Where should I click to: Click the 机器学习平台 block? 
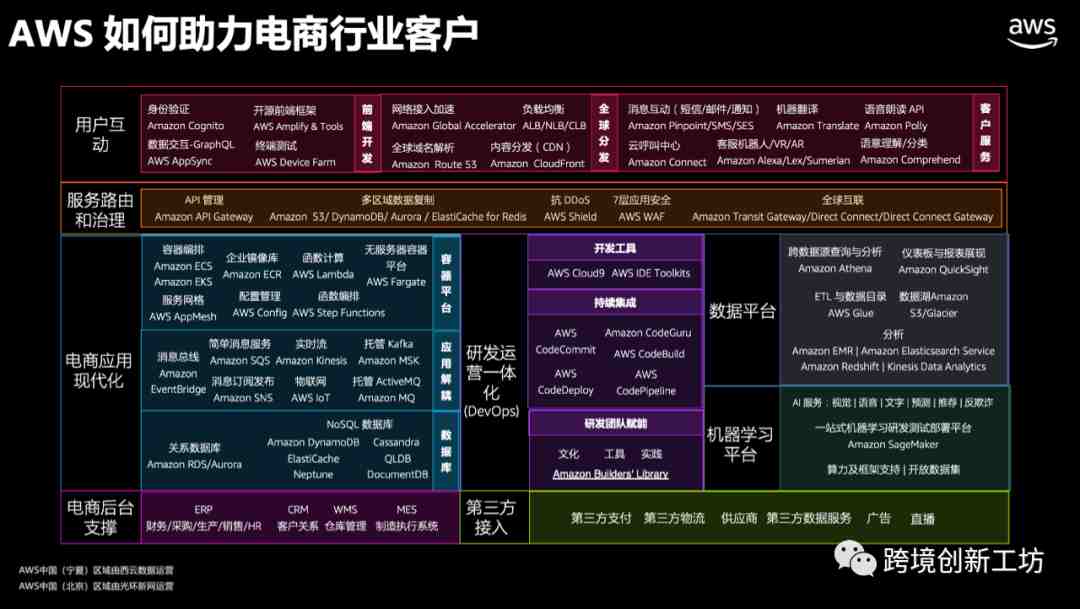click(x=740, y=444)
